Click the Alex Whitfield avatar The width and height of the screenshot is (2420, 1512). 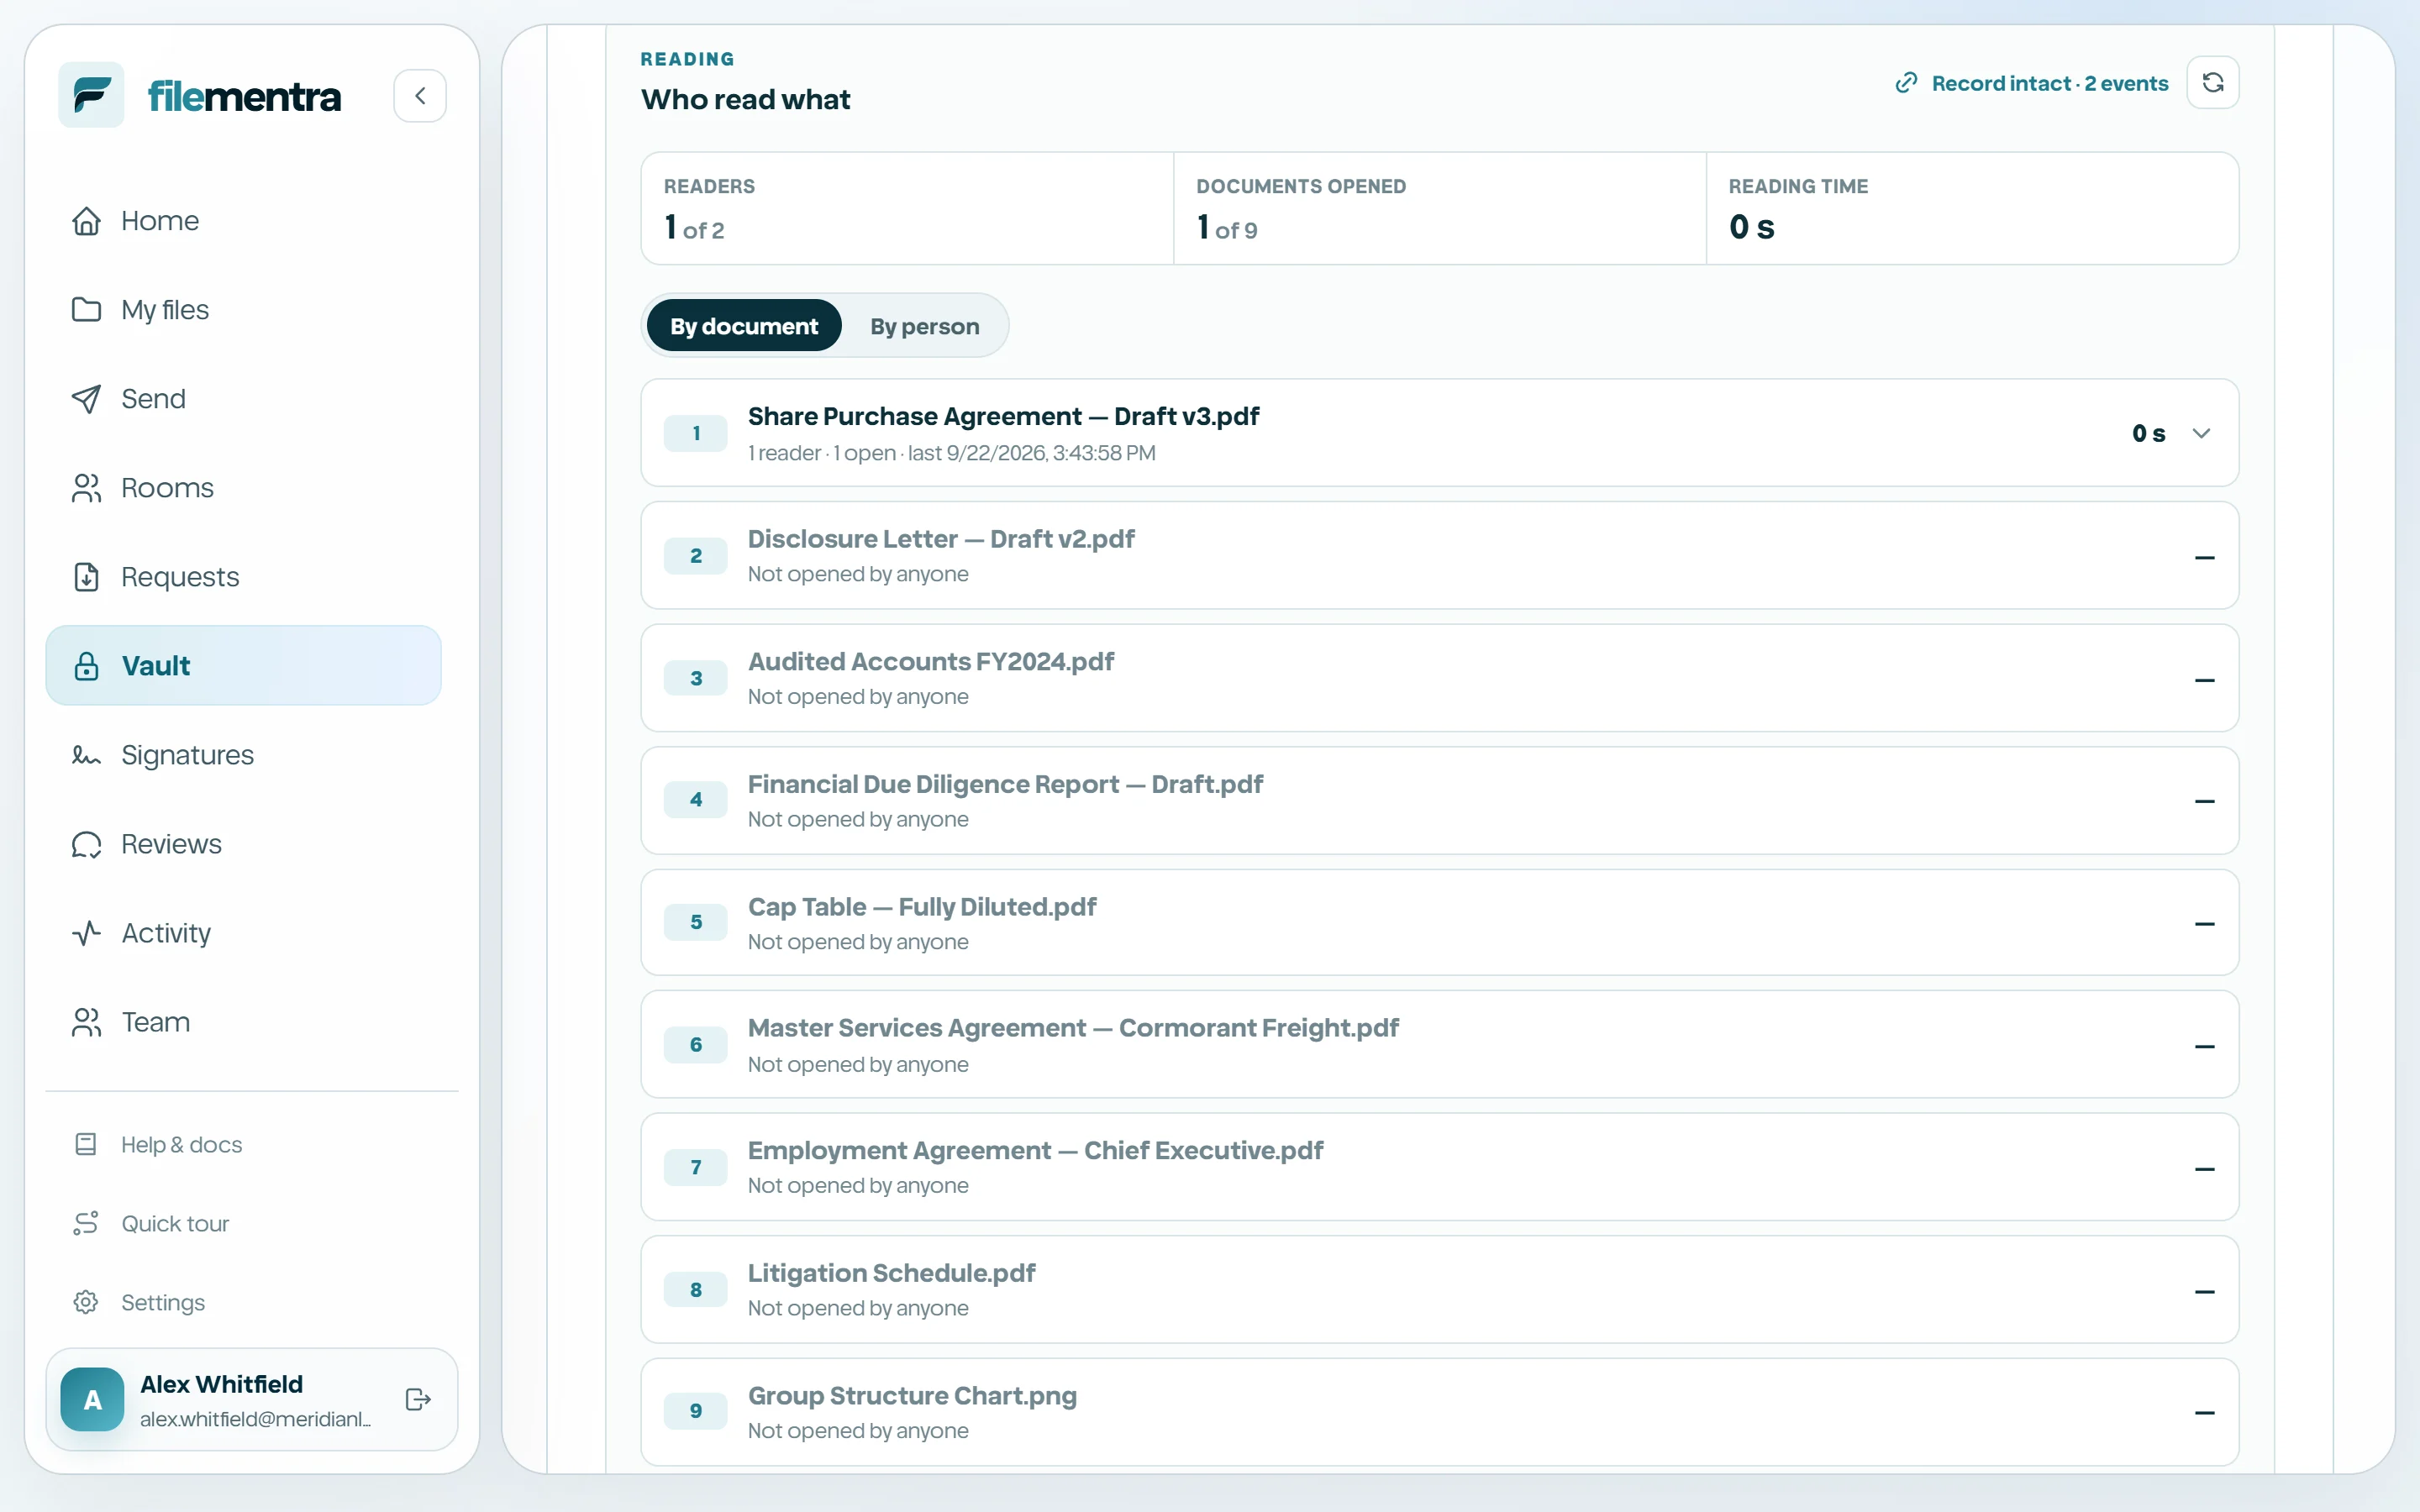(x=92, y=1399)
